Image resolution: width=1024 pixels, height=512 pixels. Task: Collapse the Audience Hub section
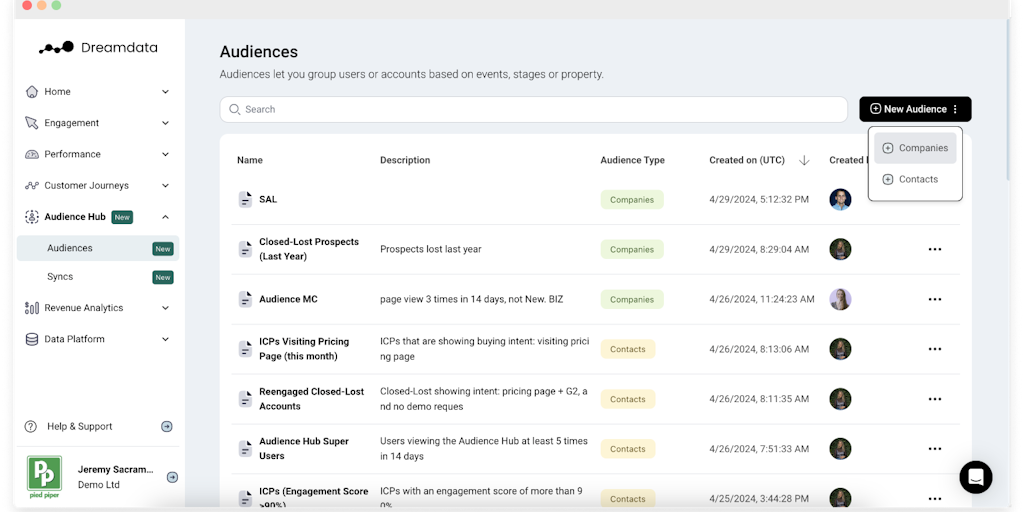coord(165,217)
